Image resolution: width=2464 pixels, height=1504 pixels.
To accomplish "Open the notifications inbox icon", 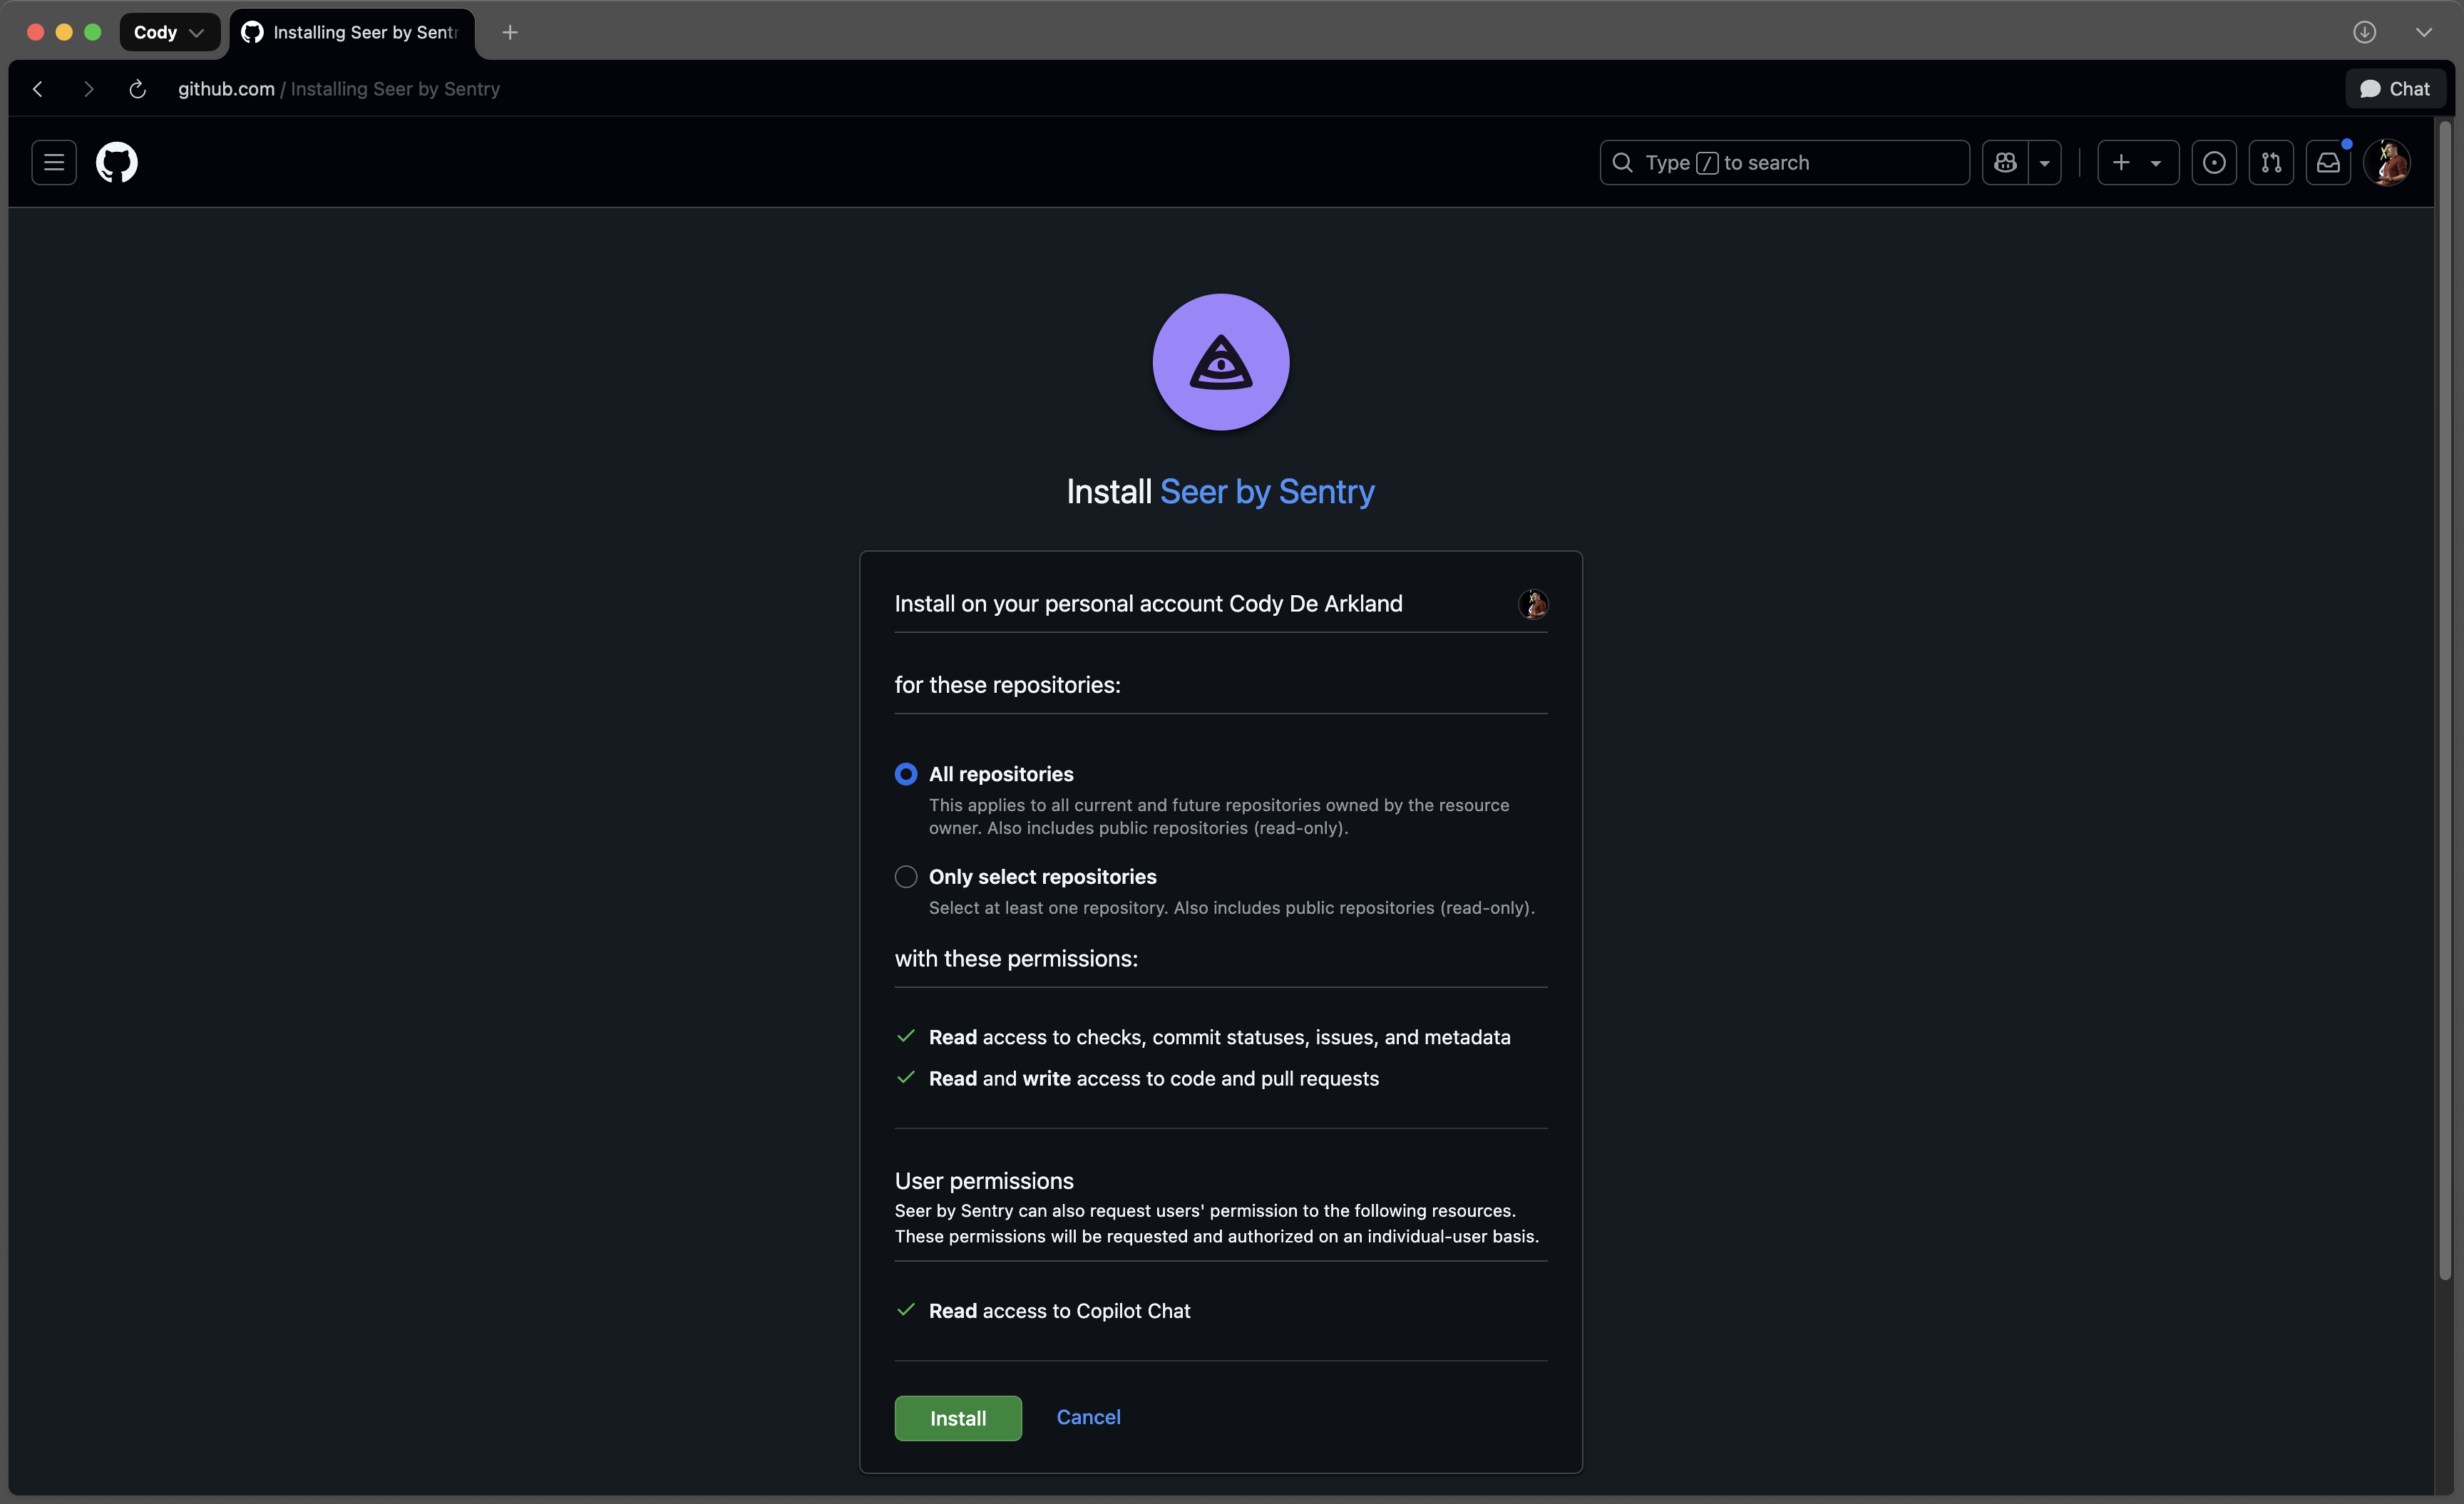I will [2328, 162].
